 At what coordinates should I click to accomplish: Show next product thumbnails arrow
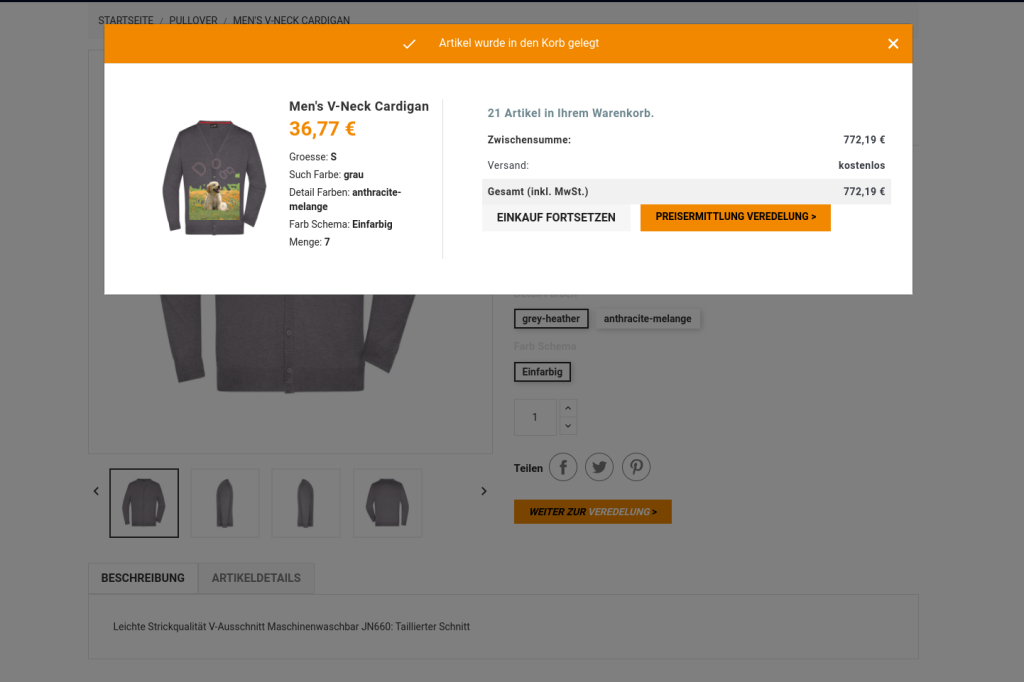tap(484, 491)
